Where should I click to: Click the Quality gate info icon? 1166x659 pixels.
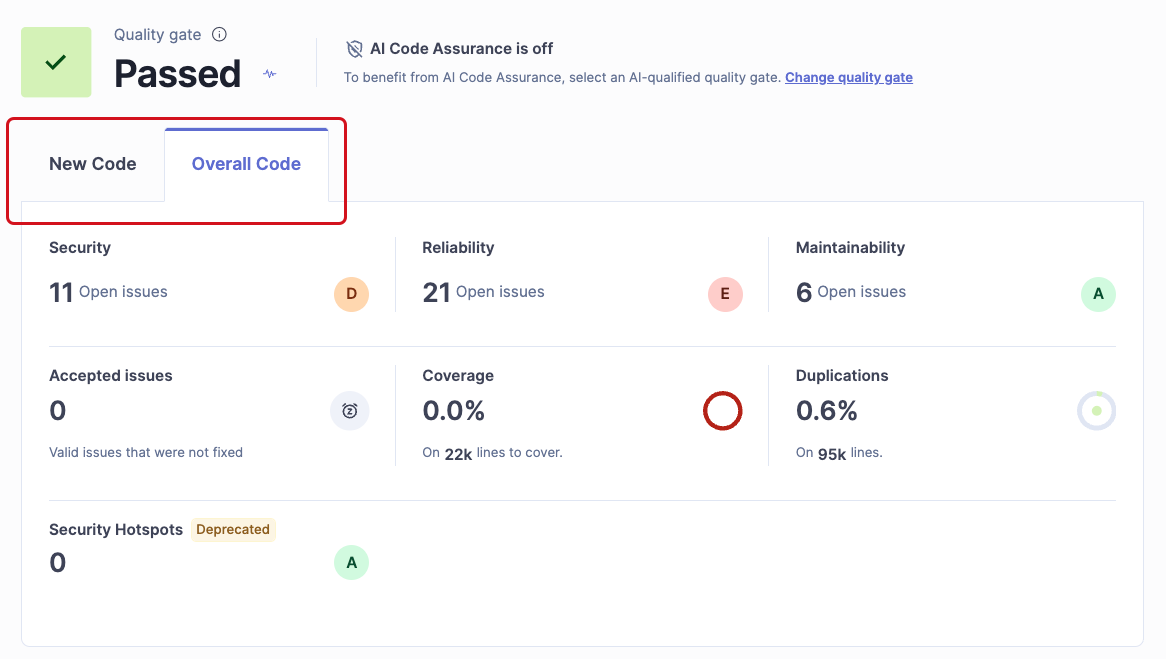click(219, 34)
